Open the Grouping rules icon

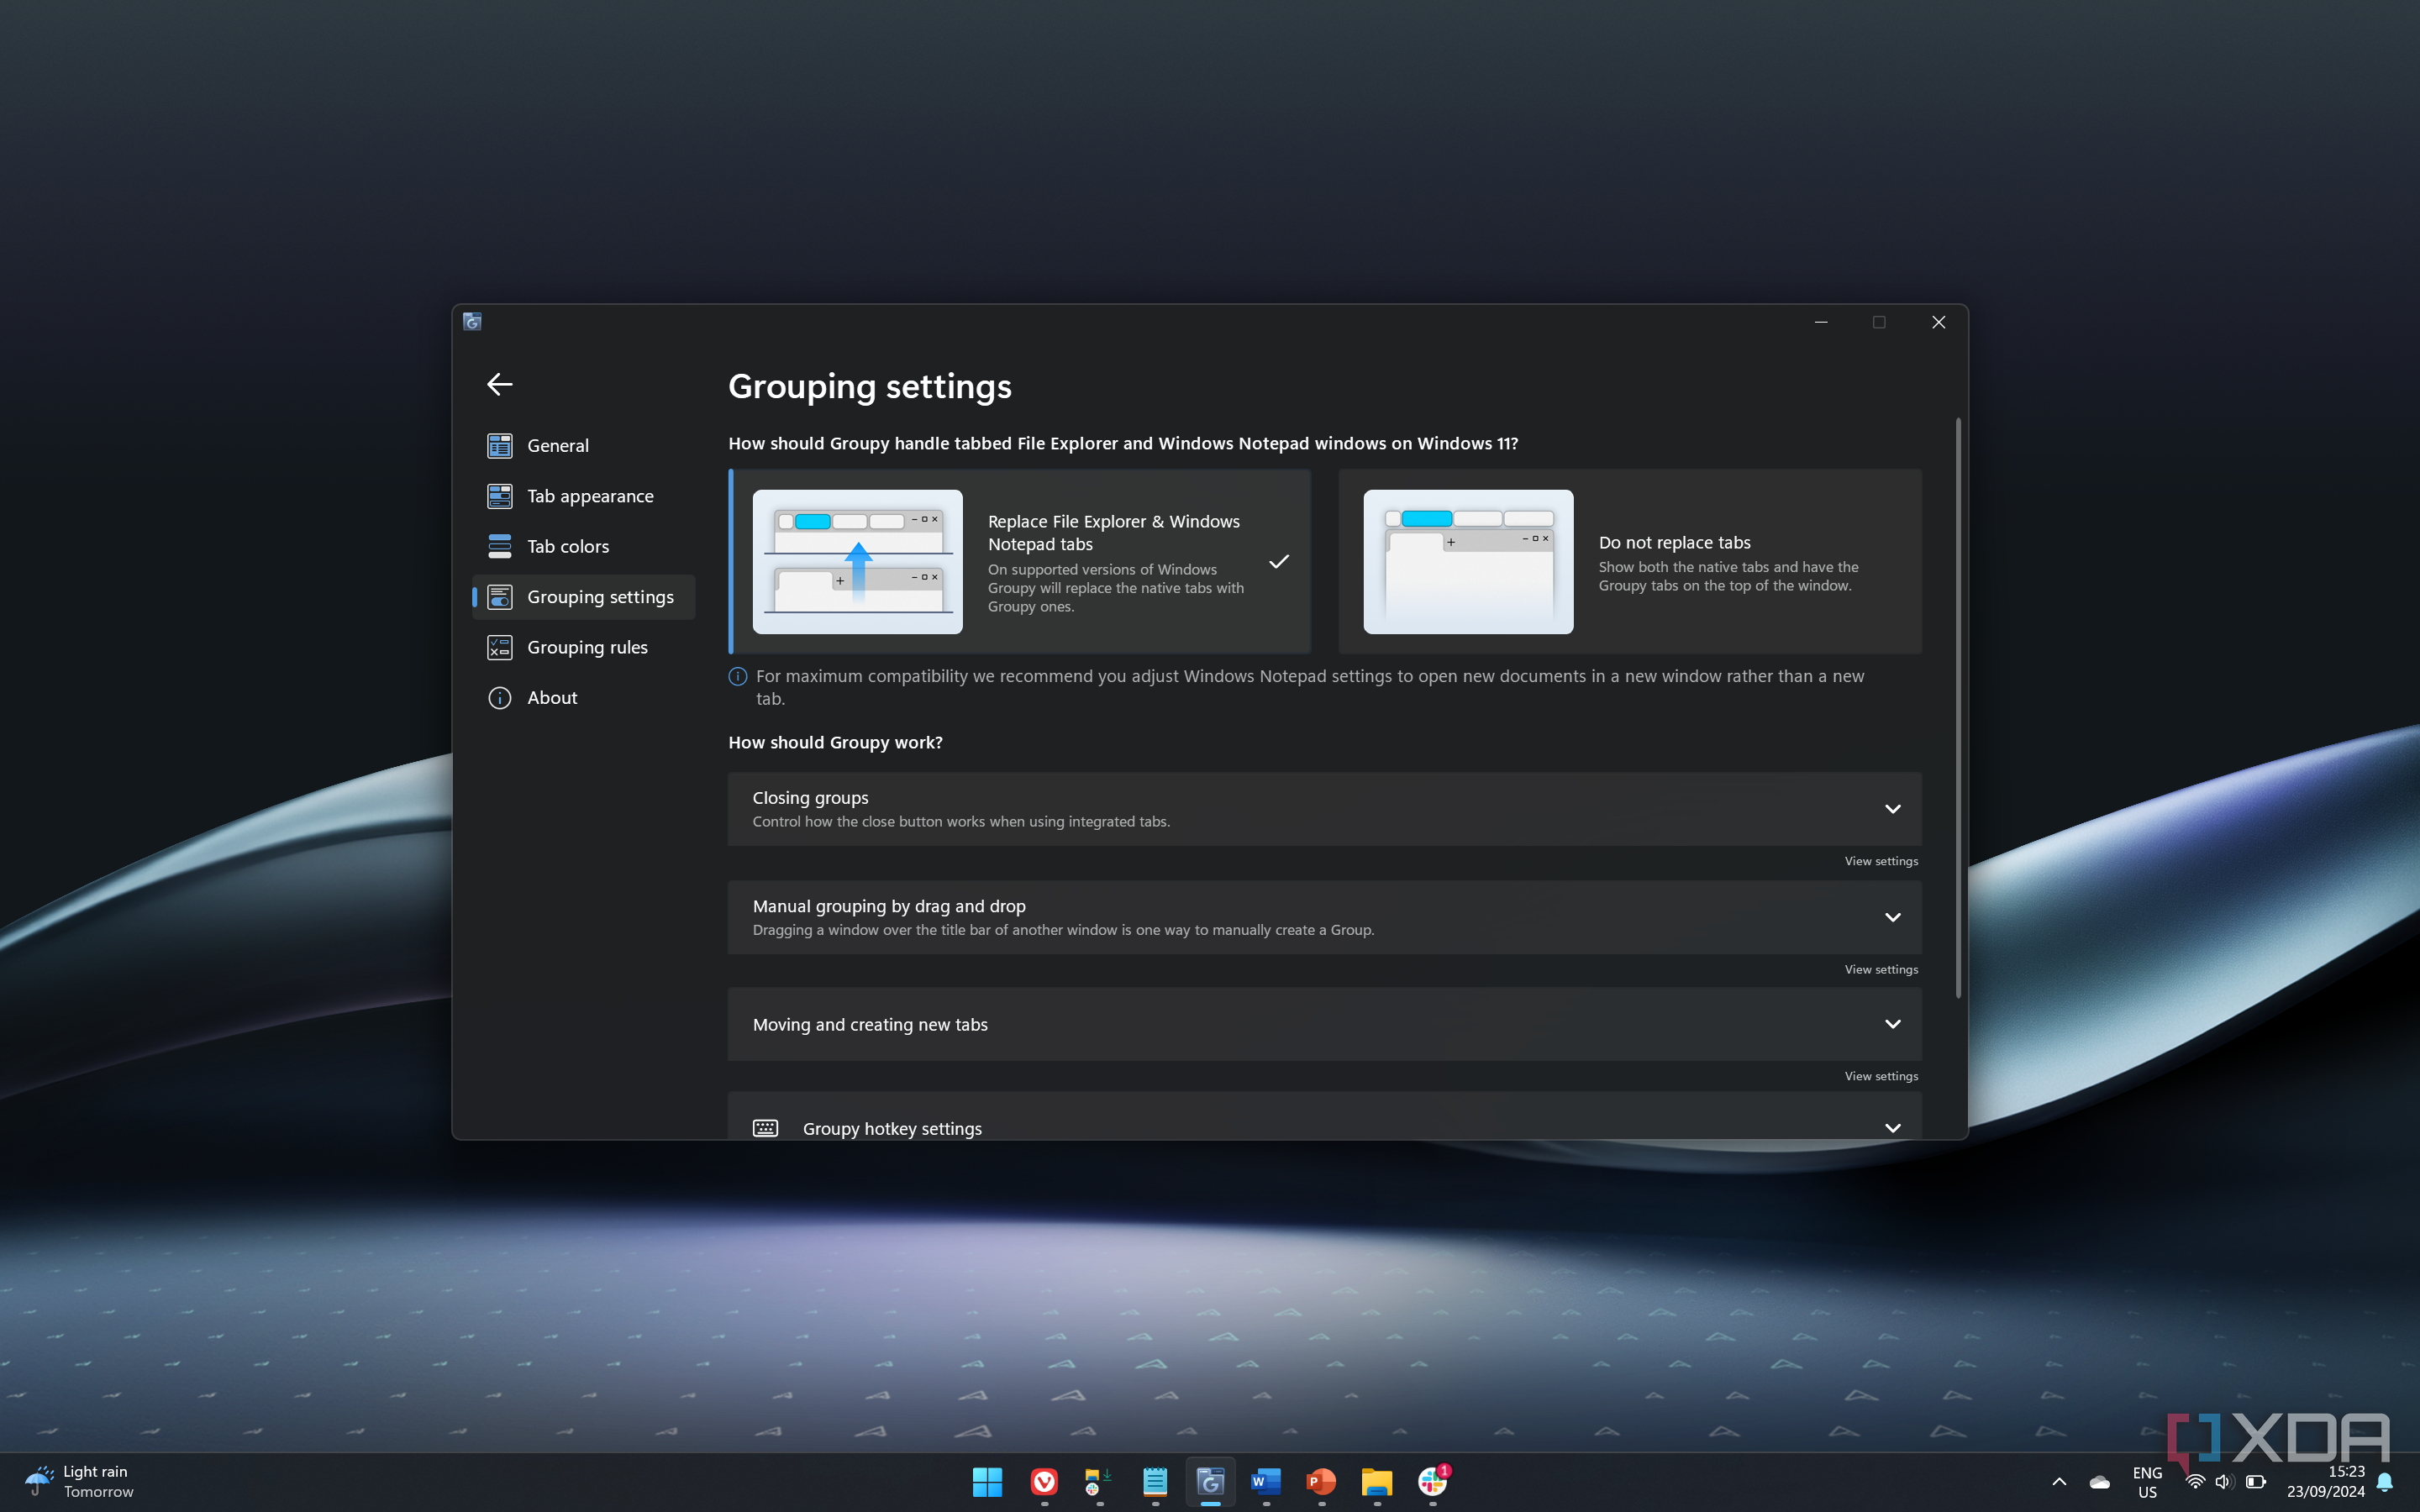click(500, 647)
